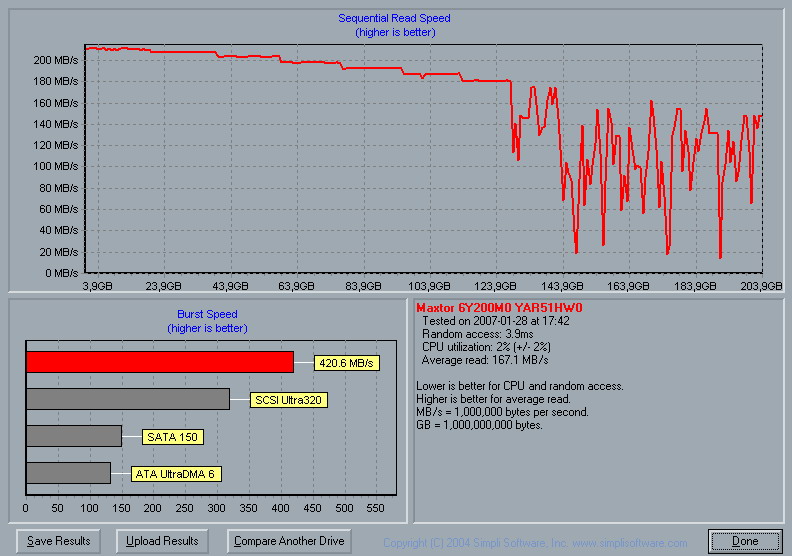Click 'GB = 1,000,000,000 bytes' note
This screenshot has height=556, width=792.
tap(479, 425)
